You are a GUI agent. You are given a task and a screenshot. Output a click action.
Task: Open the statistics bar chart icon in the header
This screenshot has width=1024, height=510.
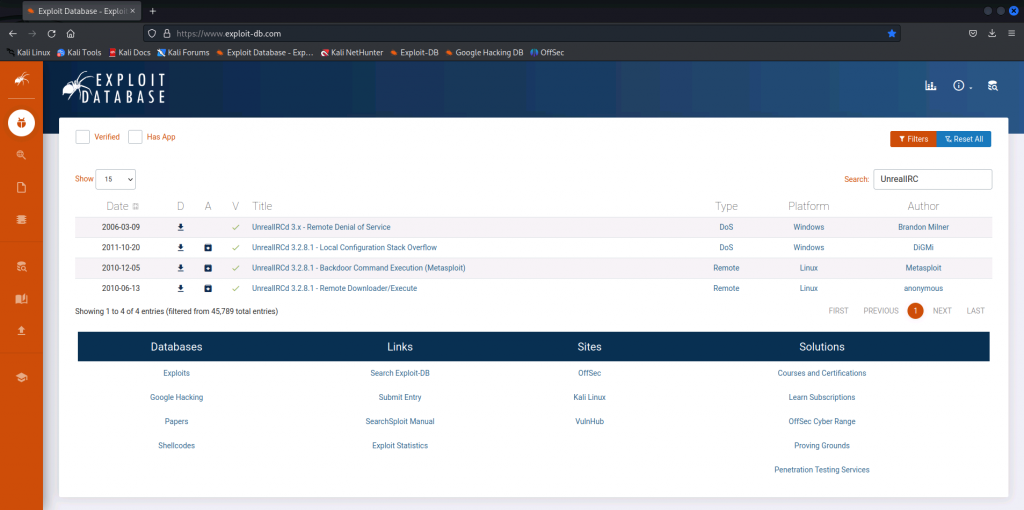[931, 86]
